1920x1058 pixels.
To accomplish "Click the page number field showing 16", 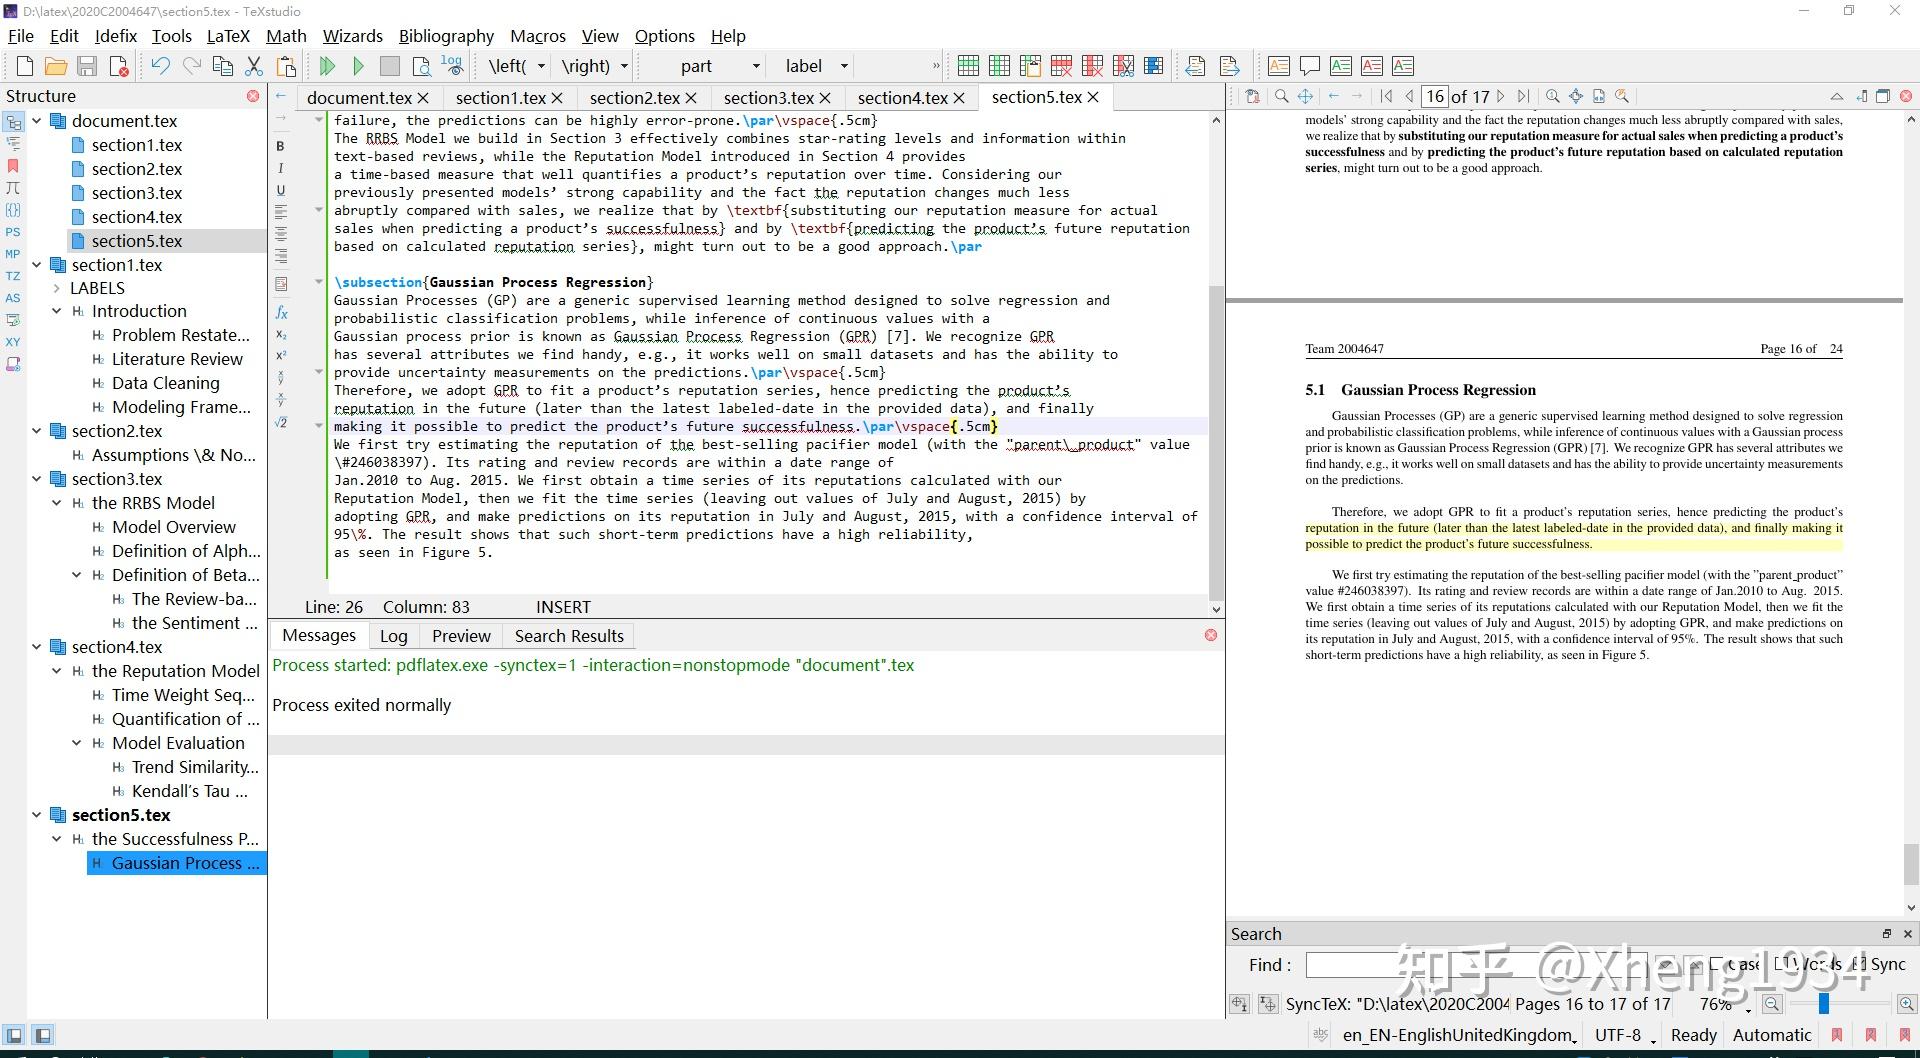I will click(1436, 96).
